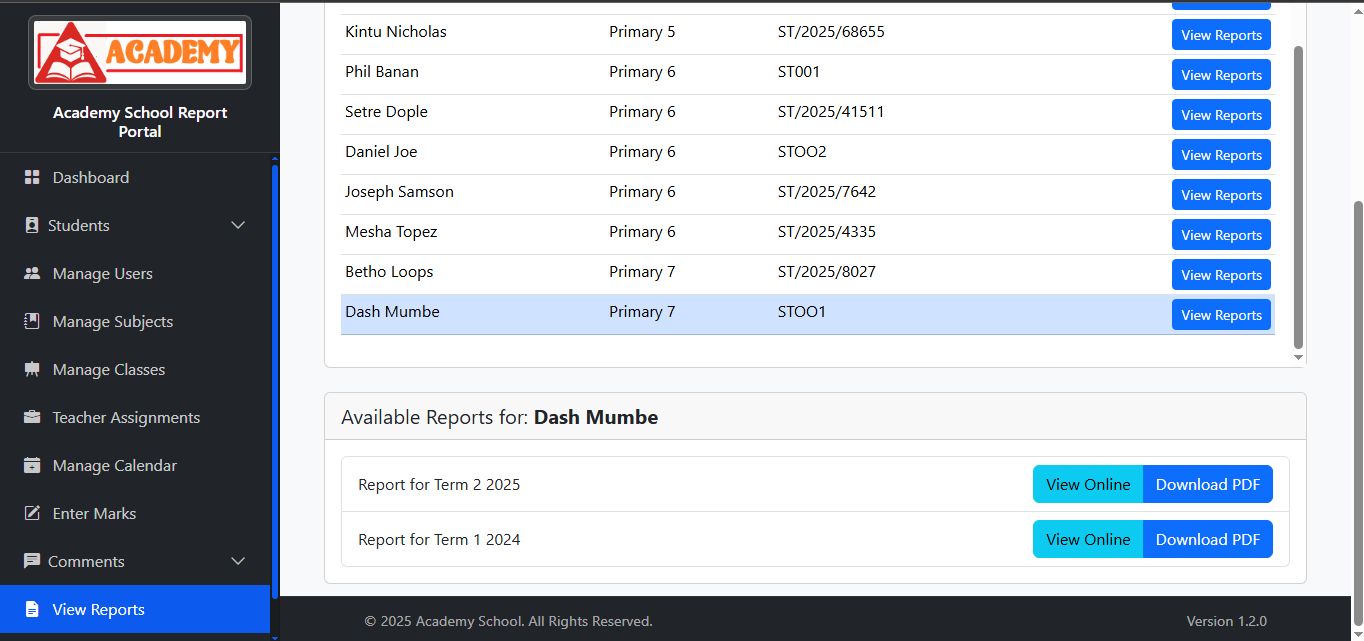Click scrollbar down arrow in student list
The width and height of the screenshot is (1364, 641).
coord(1298,357)
